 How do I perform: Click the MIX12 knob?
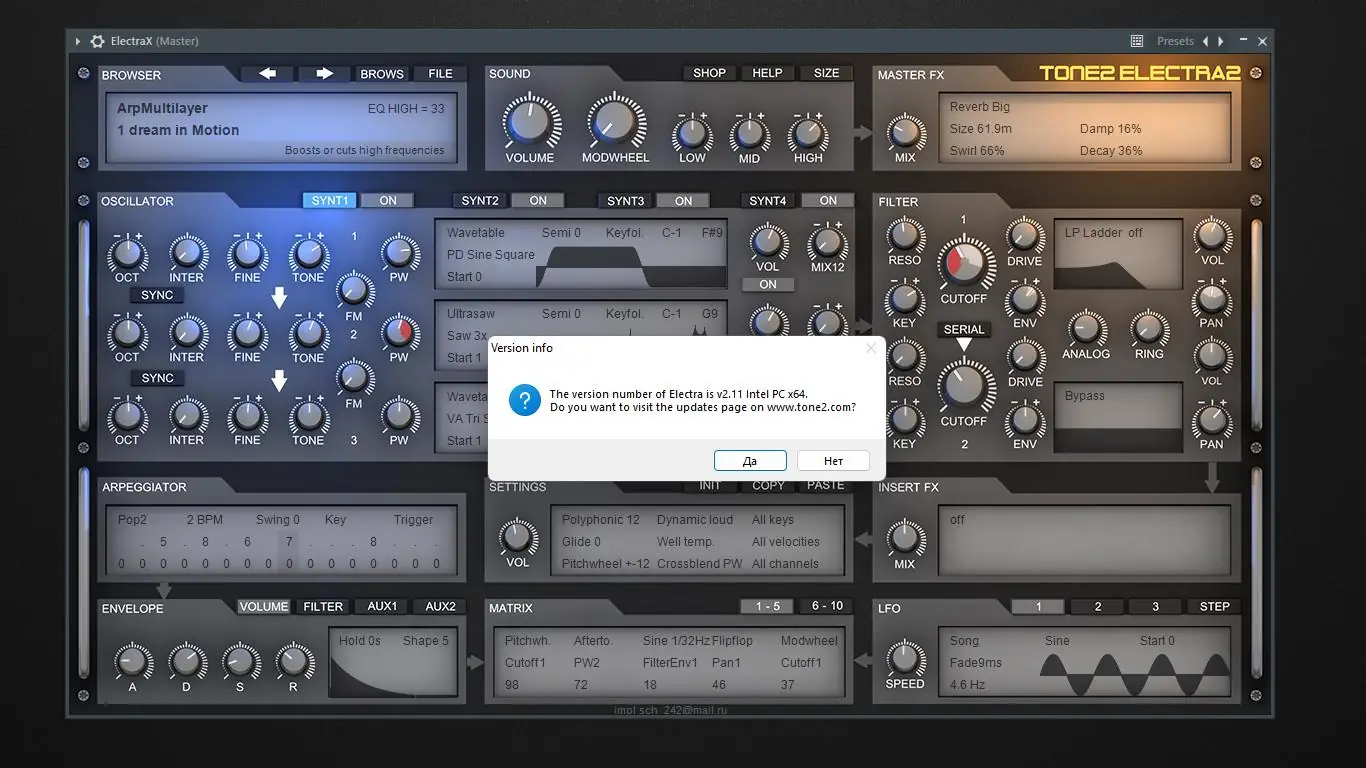[x=827, y=244]
